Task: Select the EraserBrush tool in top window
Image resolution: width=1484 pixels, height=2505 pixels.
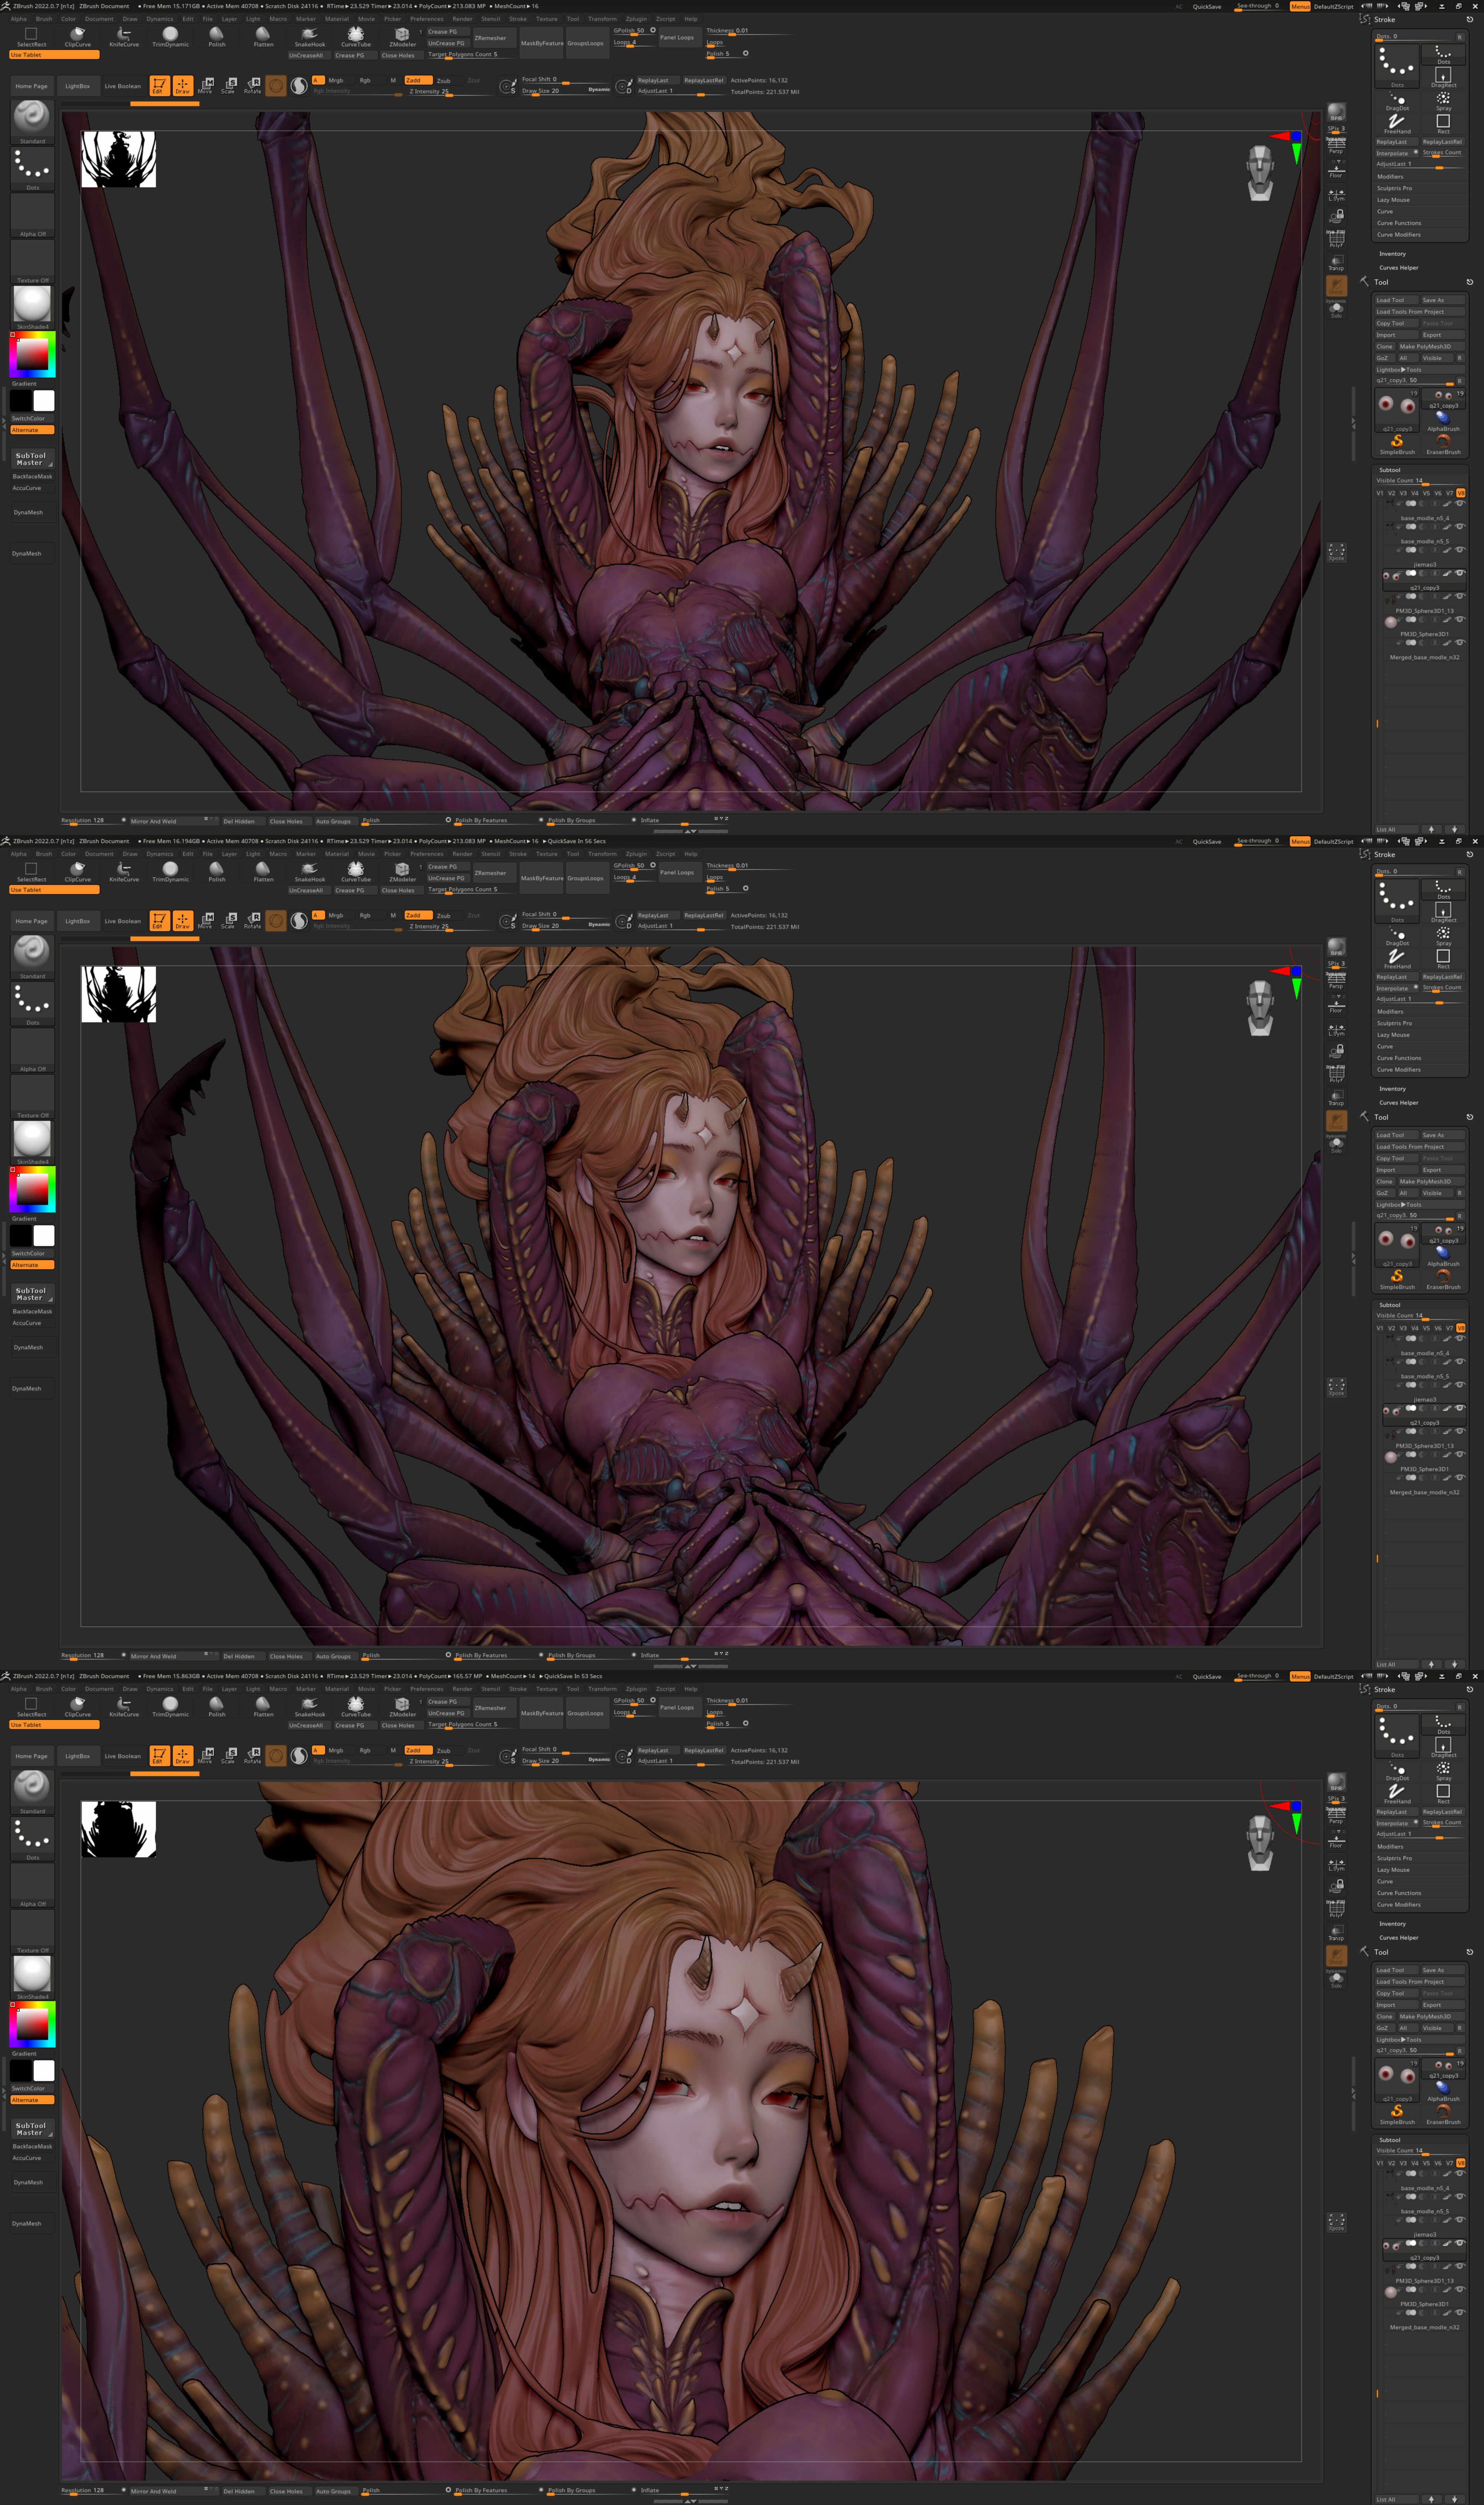Action: click(x=1443, y=444)
